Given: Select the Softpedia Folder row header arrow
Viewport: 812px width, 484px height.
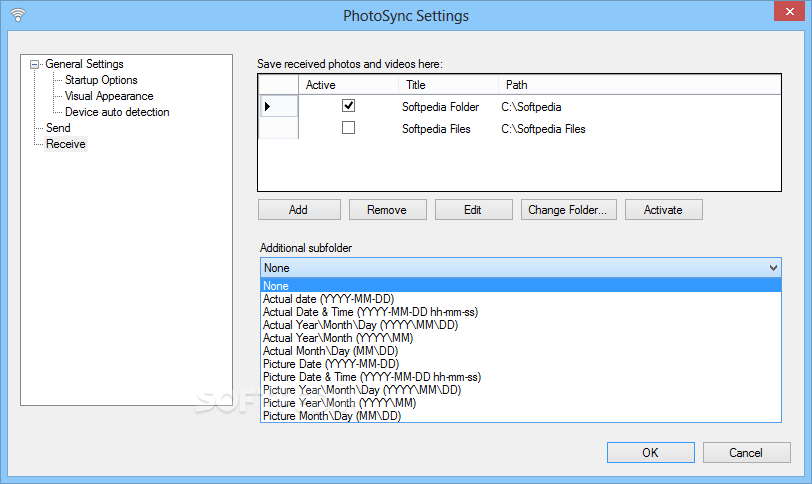Looking at the screenshot, I should (278, 107).
